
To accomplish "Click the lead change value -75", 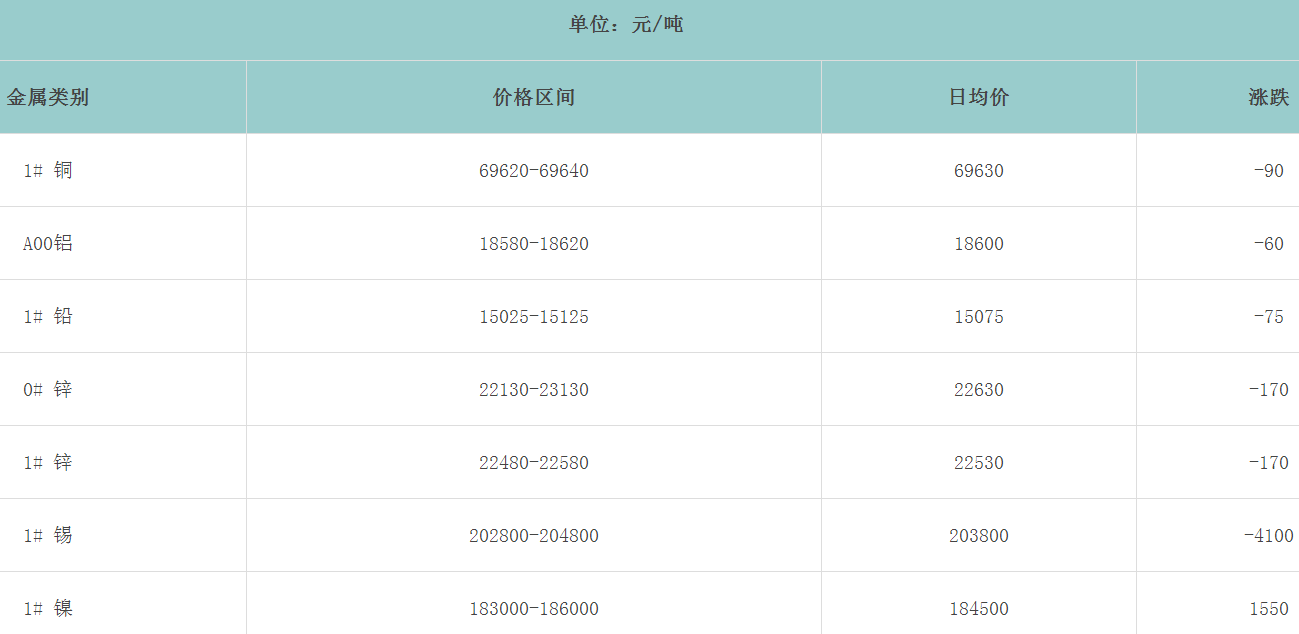I will [1271, 316].
